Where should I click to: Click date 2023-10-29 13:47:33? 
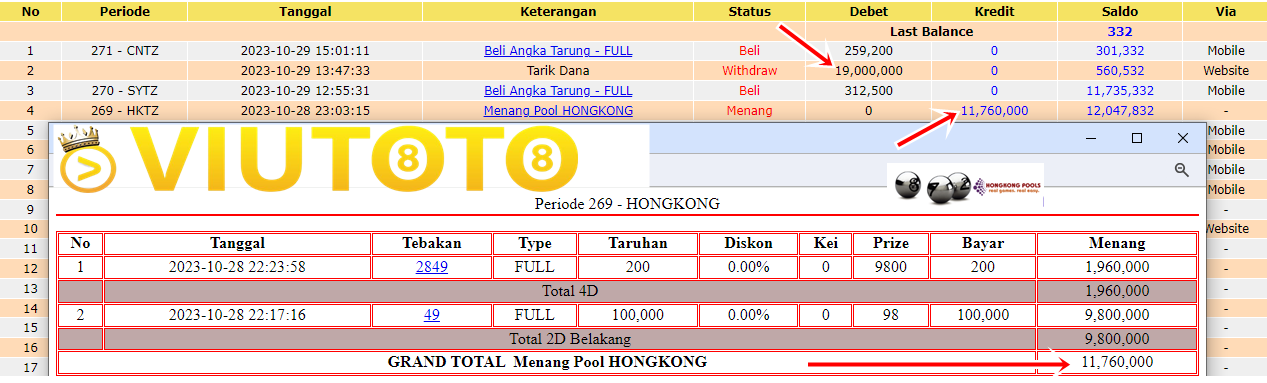point(306,71)
